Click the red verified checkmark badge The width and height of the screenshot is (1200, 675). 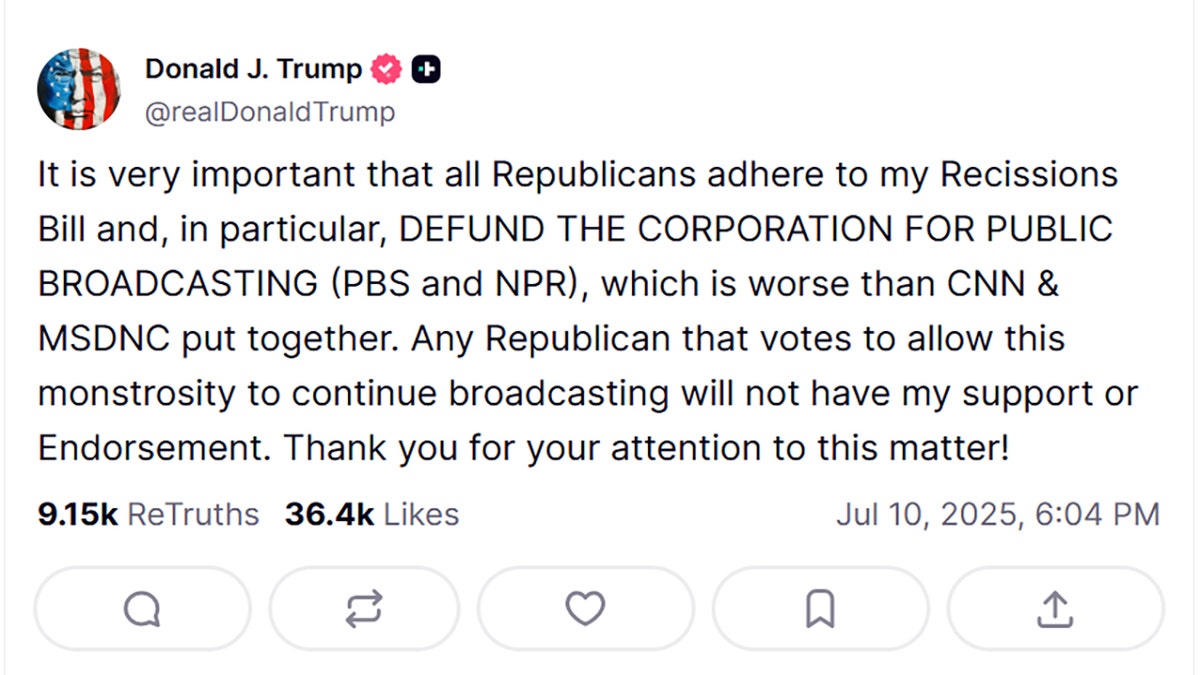(386, 70)
